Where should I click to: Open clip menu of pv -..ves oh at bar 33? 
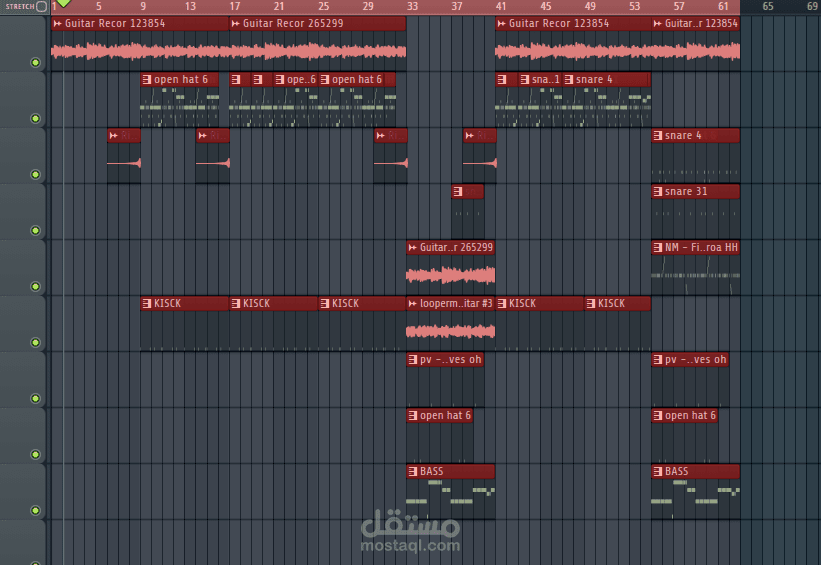coord(413,360)
